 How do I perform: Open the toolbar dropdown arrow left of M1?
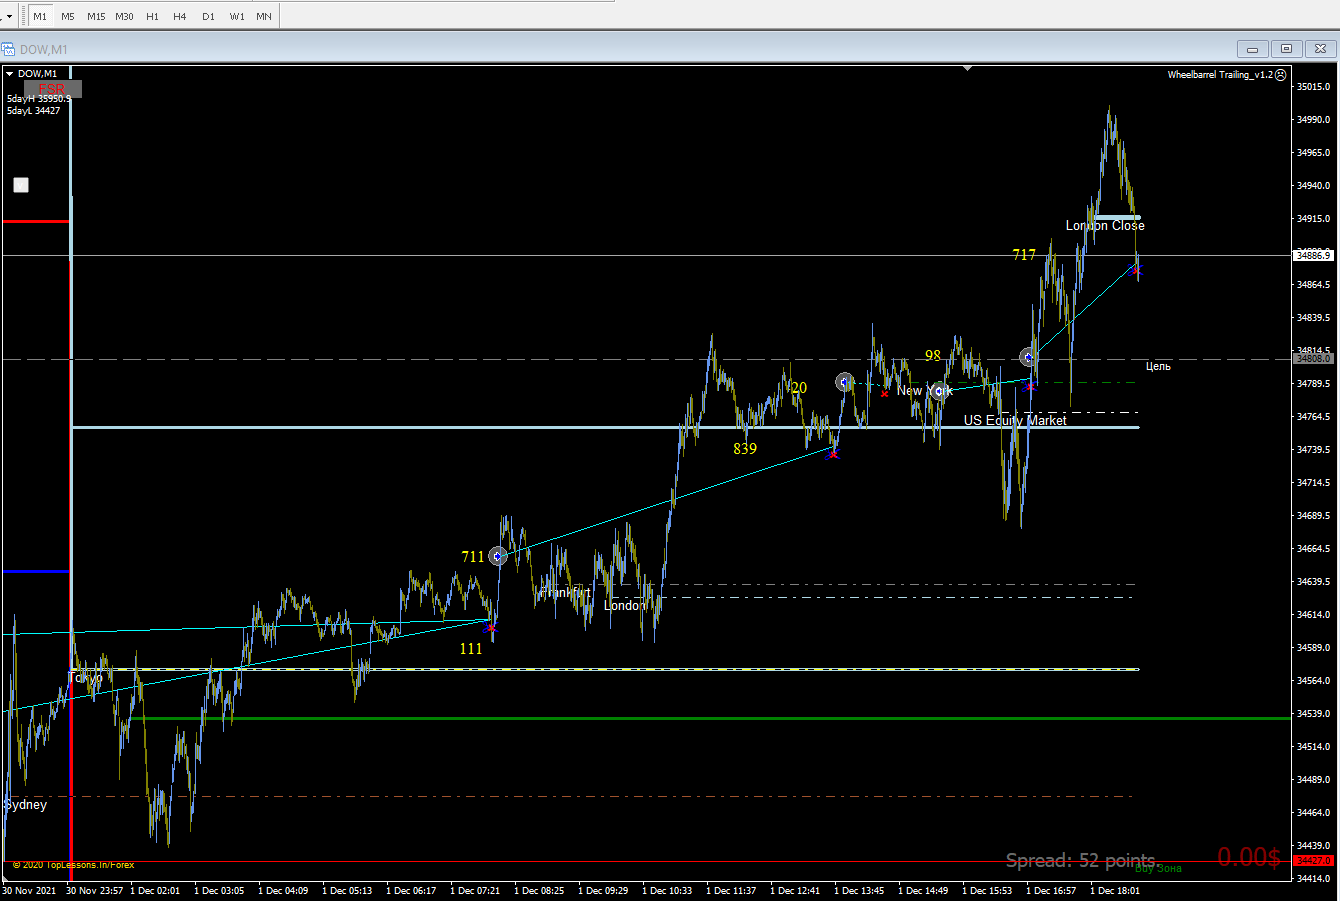click(9, 17)
